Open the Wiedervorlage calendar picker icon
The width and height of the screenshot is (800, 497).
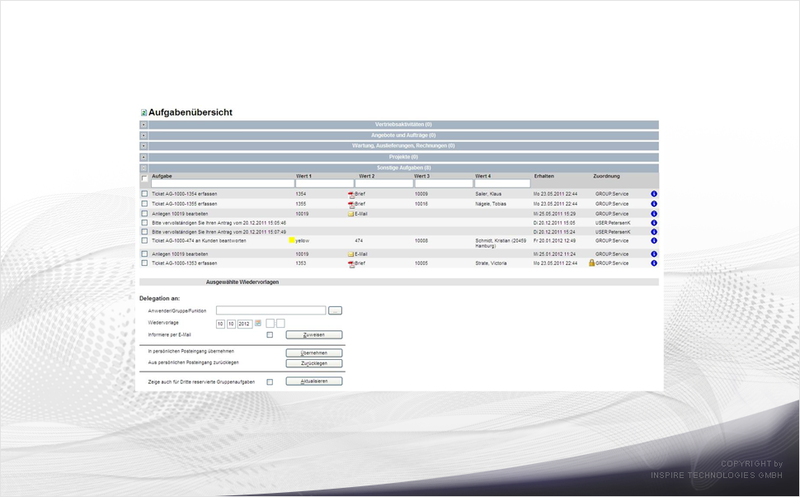(258, 323)
